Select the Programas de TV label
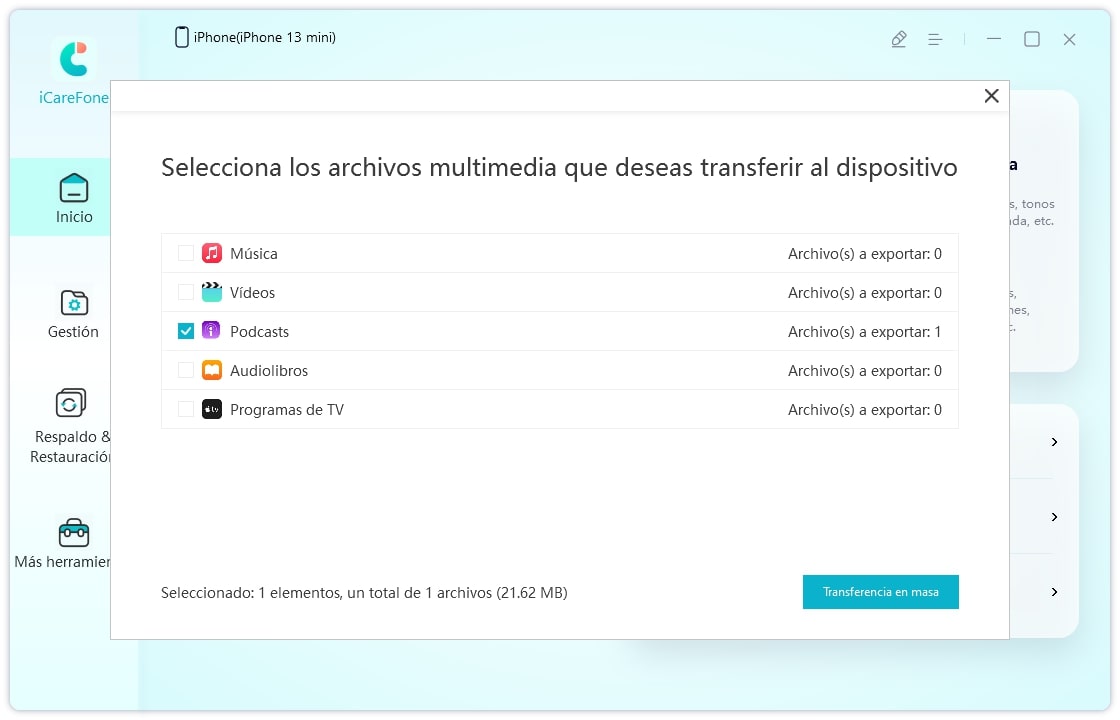The height and width of the screenshot is (720, 1120). [x=286, y=410]
